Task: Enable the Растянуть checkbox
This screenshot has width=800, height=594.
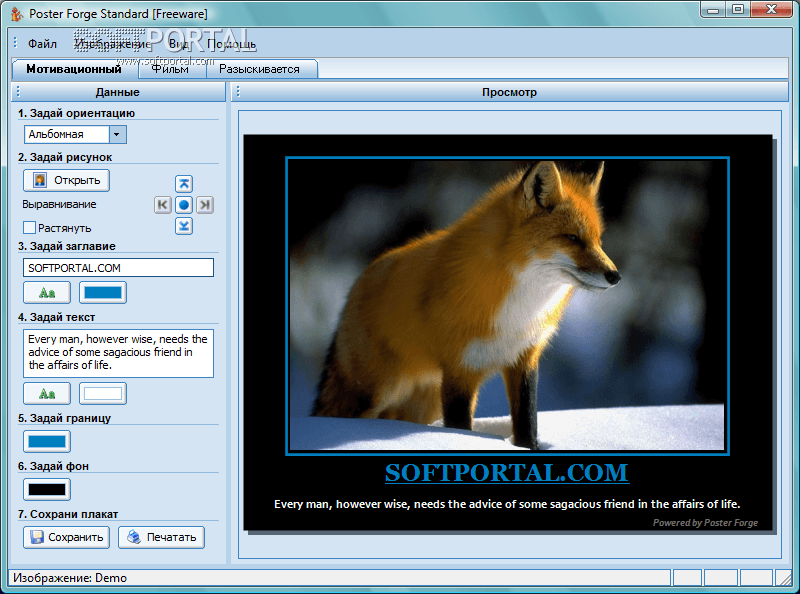Action: (30, 228)
